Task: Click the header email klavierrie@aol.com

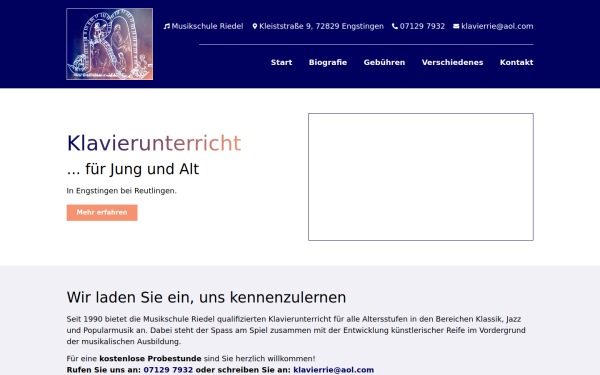Action: 497,26
